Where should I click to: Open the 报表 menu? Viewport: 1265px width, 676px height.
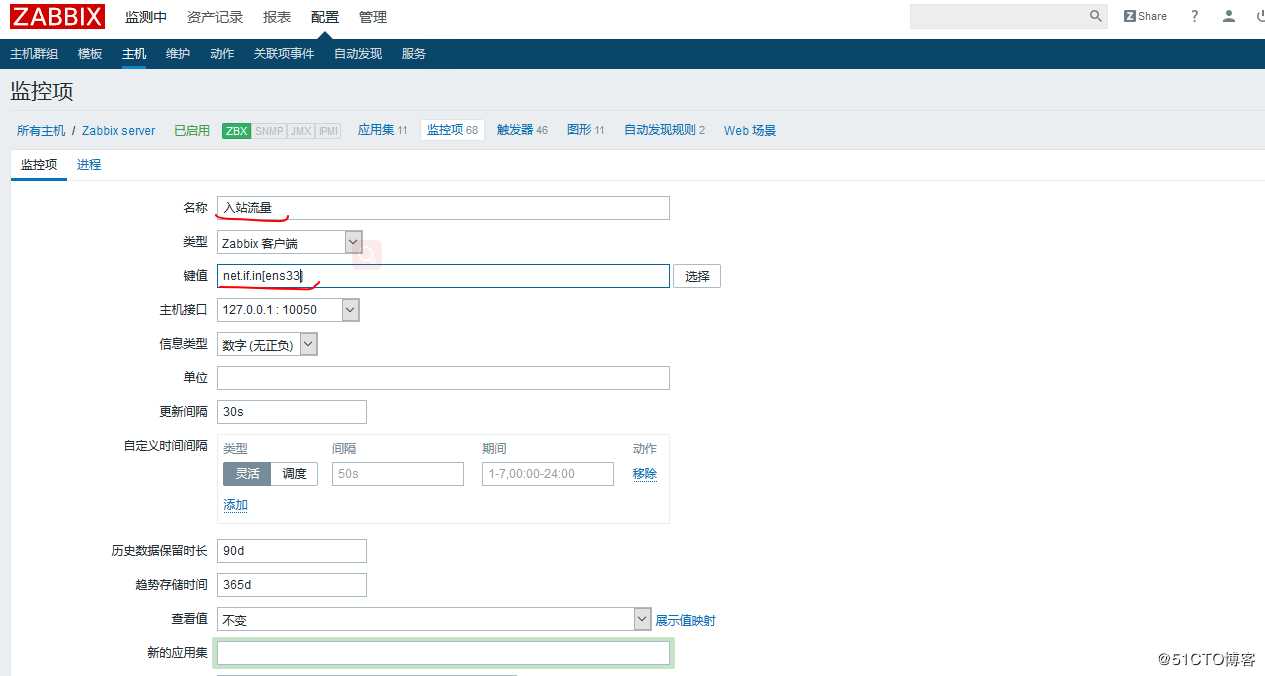pos(277,17)
